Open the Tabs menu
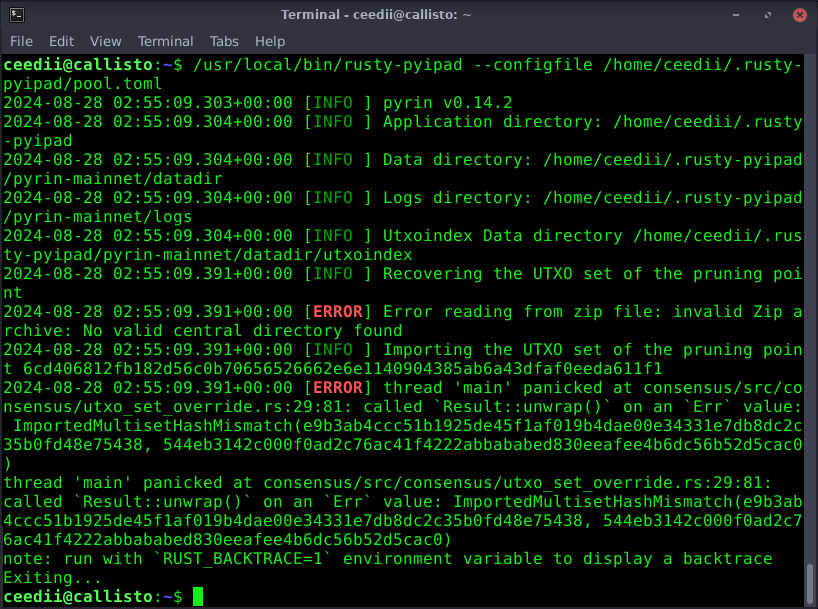The width and height of the screenshot is (818, 609). (x=224, y=41)
